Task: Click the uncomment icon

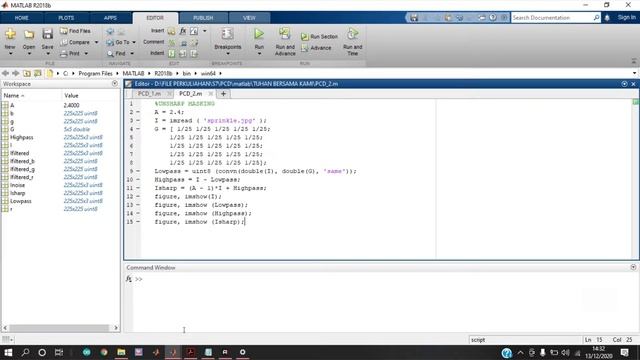Action: 183,42
